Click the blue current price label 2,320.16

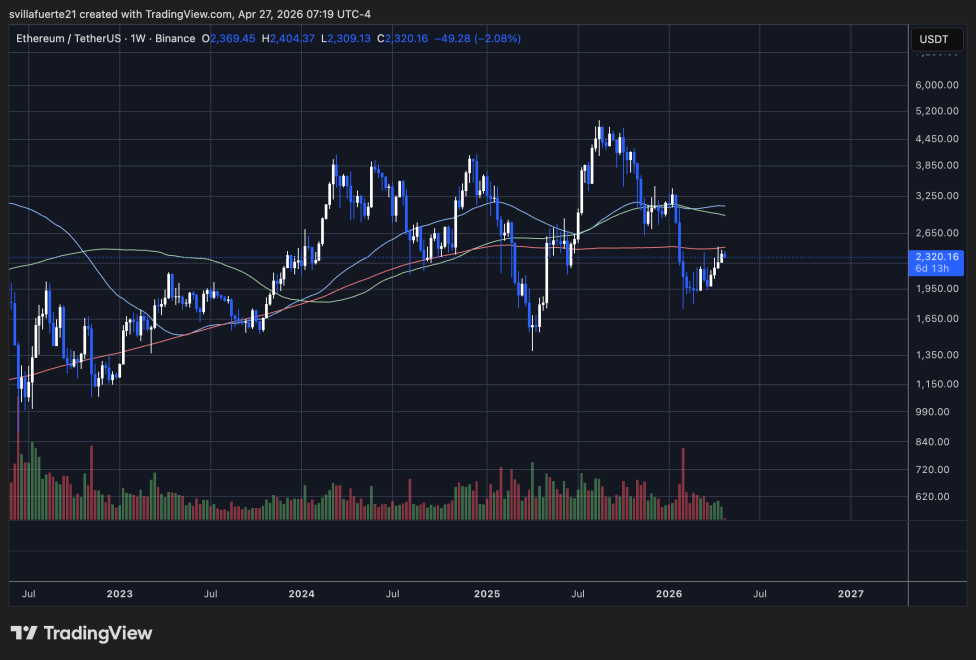[x=936, y=256]
